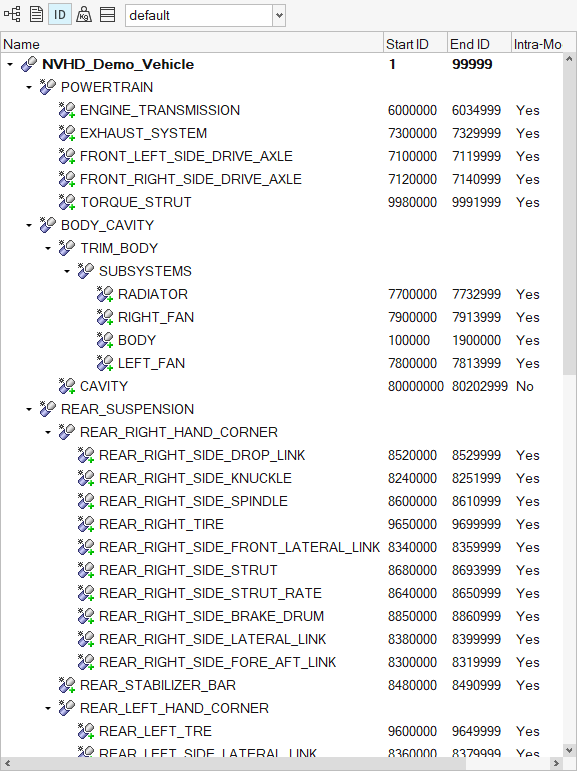Click the CAVITY Start ID 80000000 cell
This screenshot has width=577, height=771.
pos(416,386)
